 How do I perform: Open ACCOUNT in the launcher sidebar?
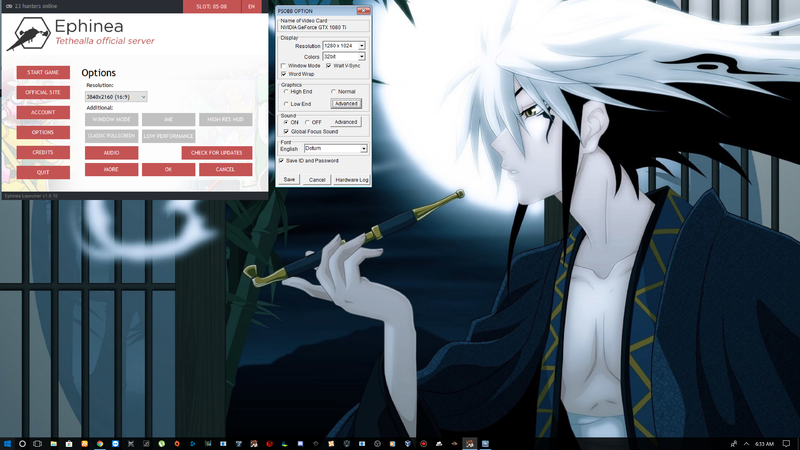pos(43,112)
